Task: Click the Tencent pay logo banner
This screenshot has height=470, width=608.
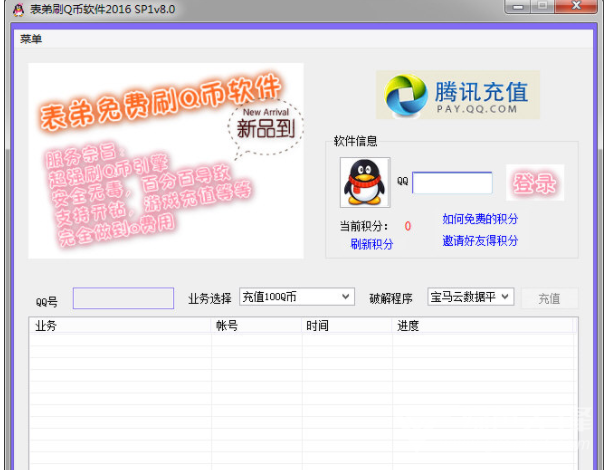Action: click(458, 95)
